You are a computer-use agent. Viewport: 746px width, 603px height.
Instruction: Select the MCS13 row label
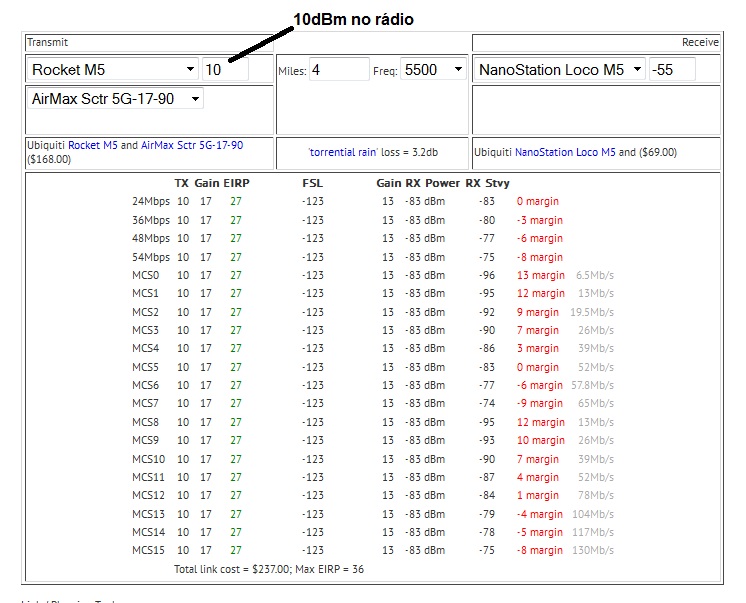click(148, 514)
